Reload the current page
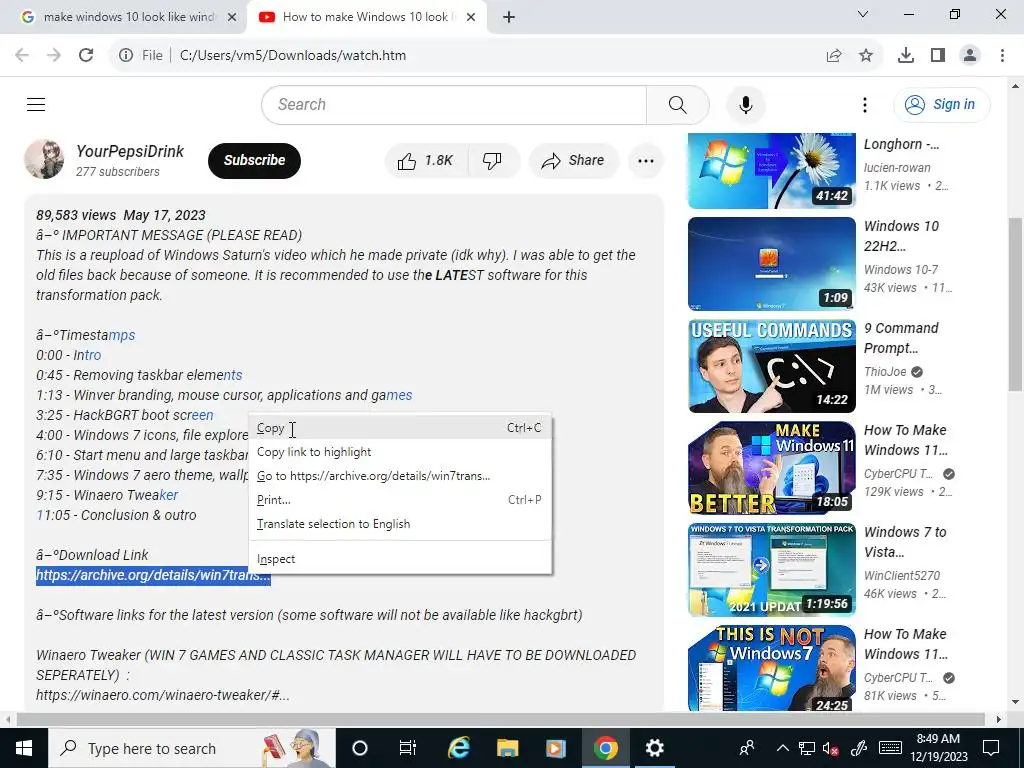The image size is (1024, 768). click(x=86, y=56)
